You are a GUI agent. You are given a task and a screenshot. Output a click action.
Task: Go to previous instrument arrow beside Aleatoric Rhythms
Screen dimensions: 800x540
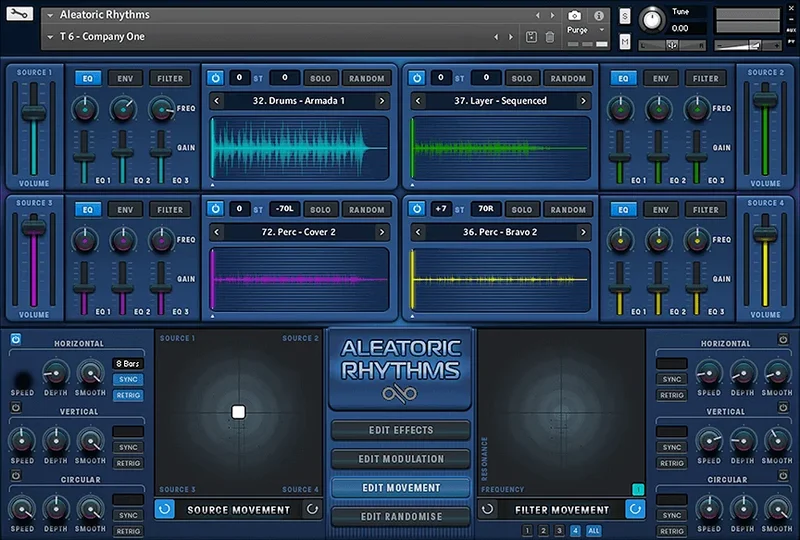537,16
